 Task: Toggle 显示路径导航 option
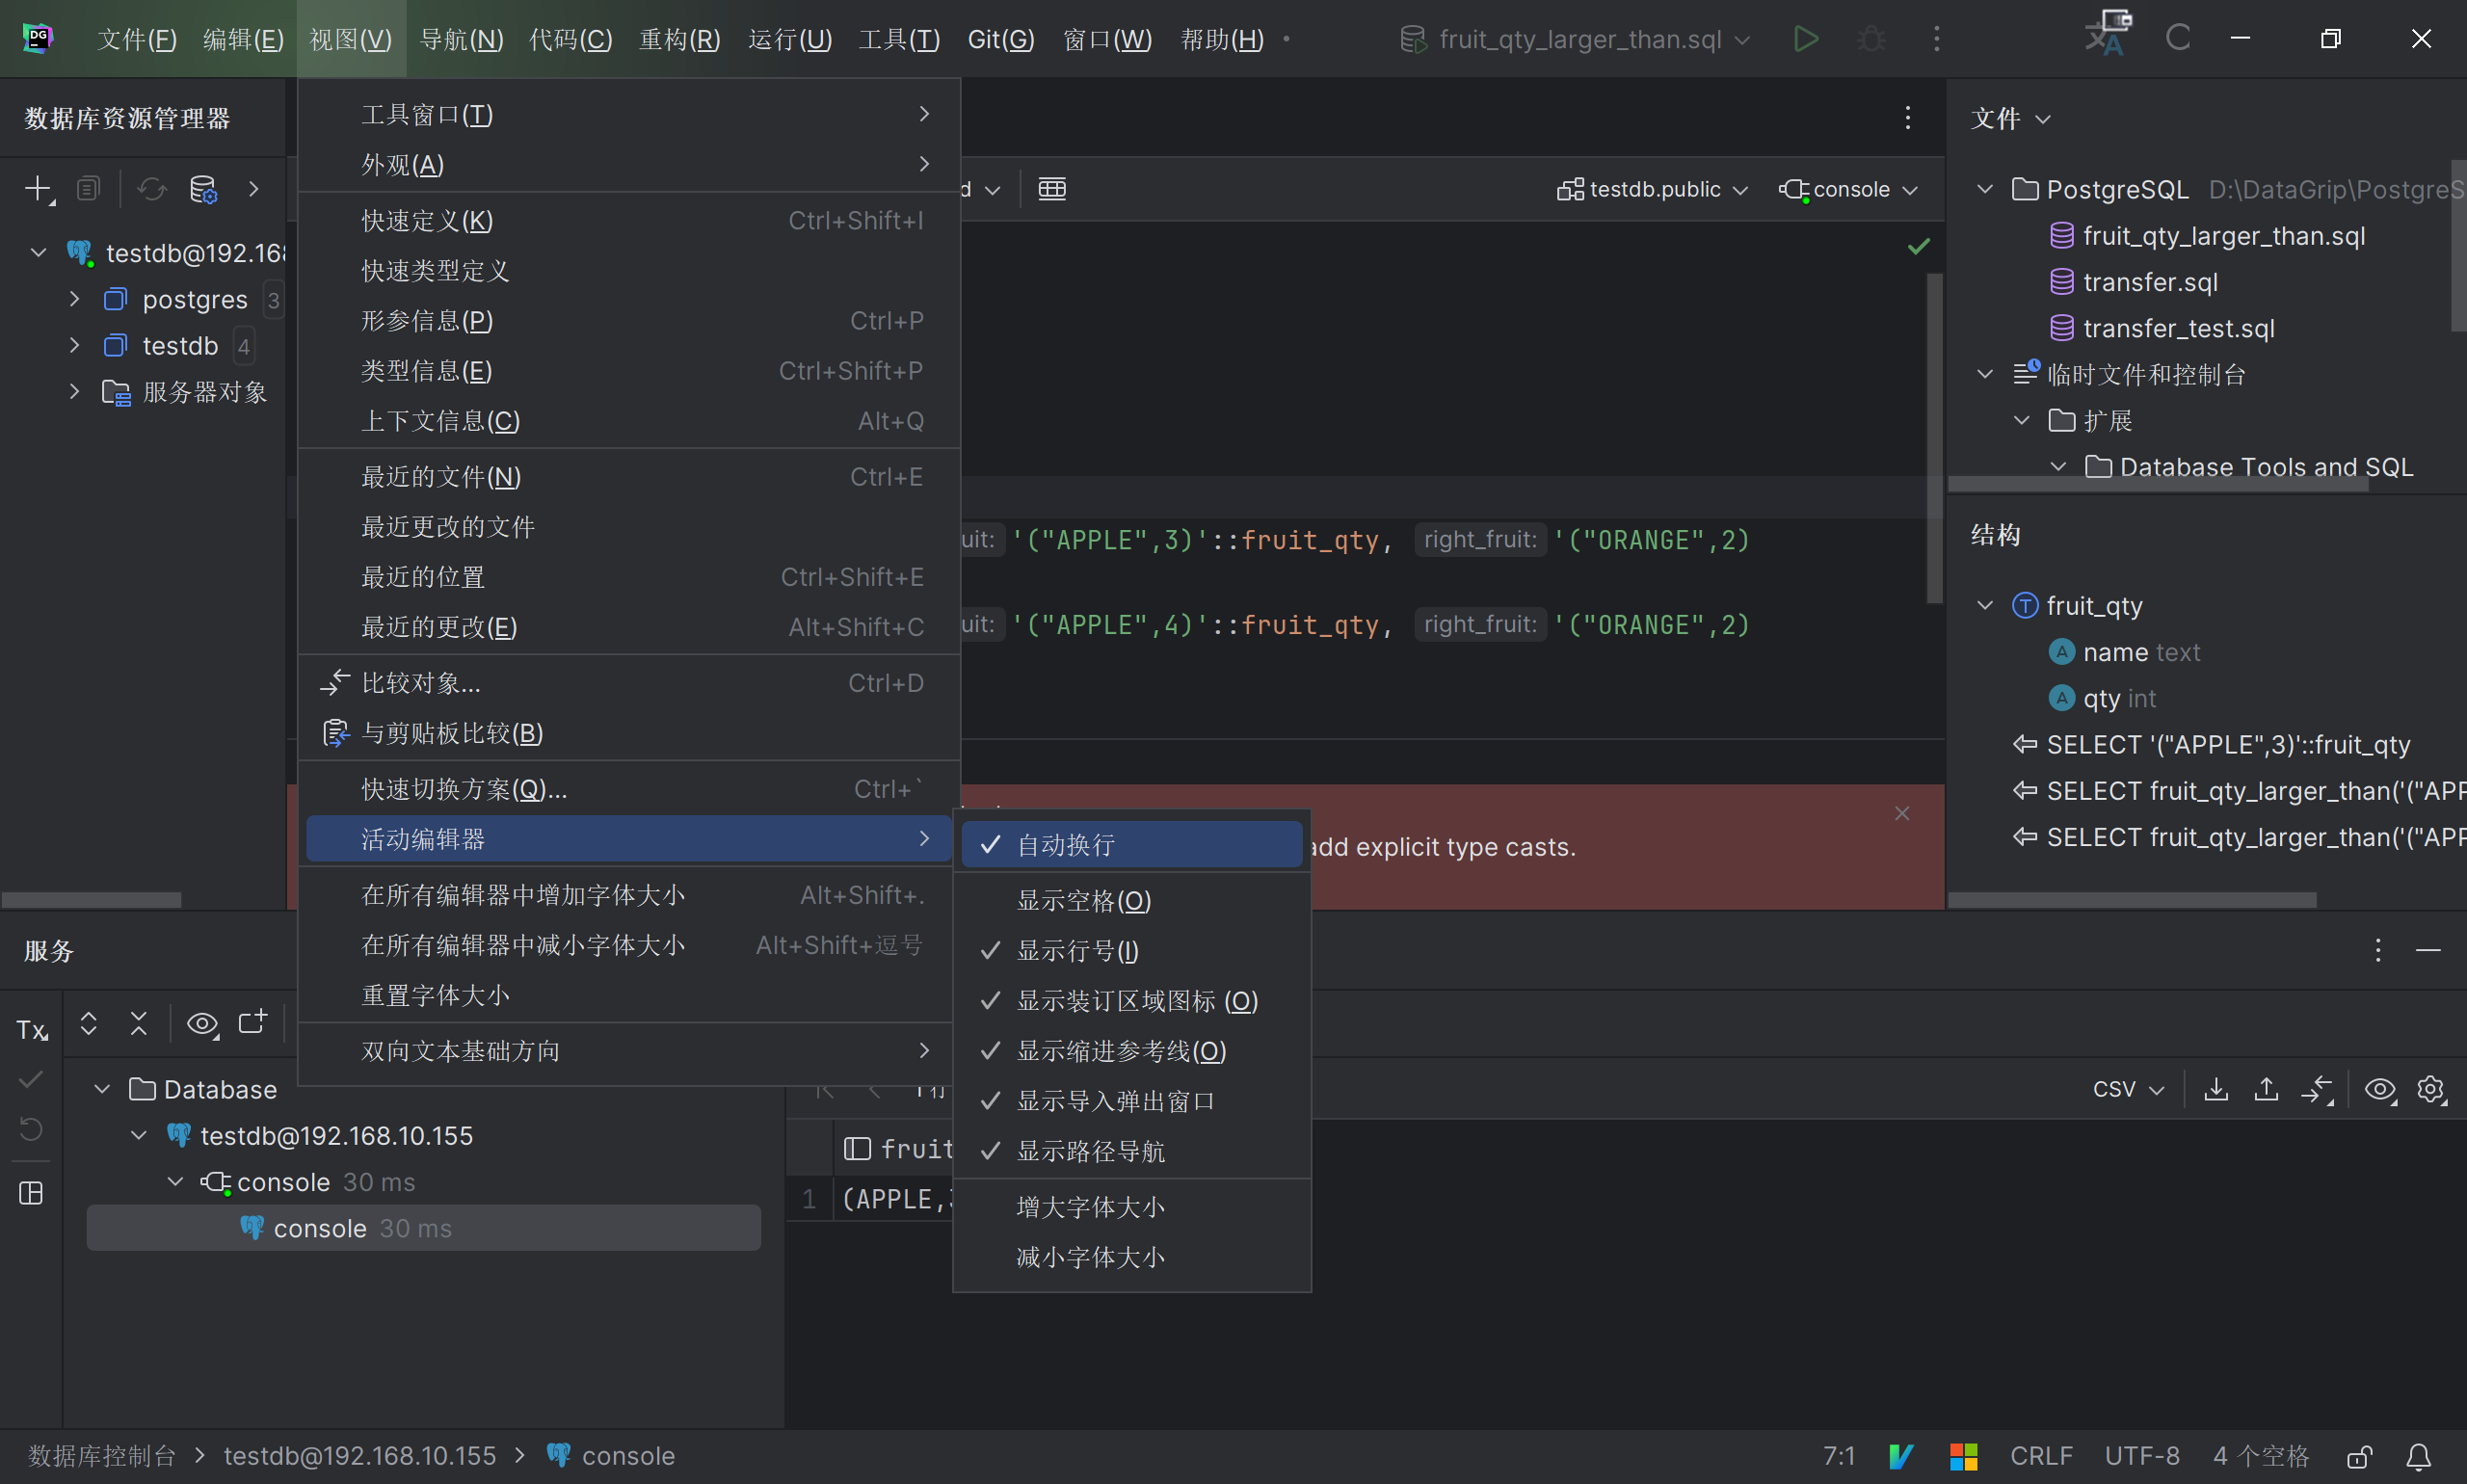pyautogui.click(x=1132, y=1151)
